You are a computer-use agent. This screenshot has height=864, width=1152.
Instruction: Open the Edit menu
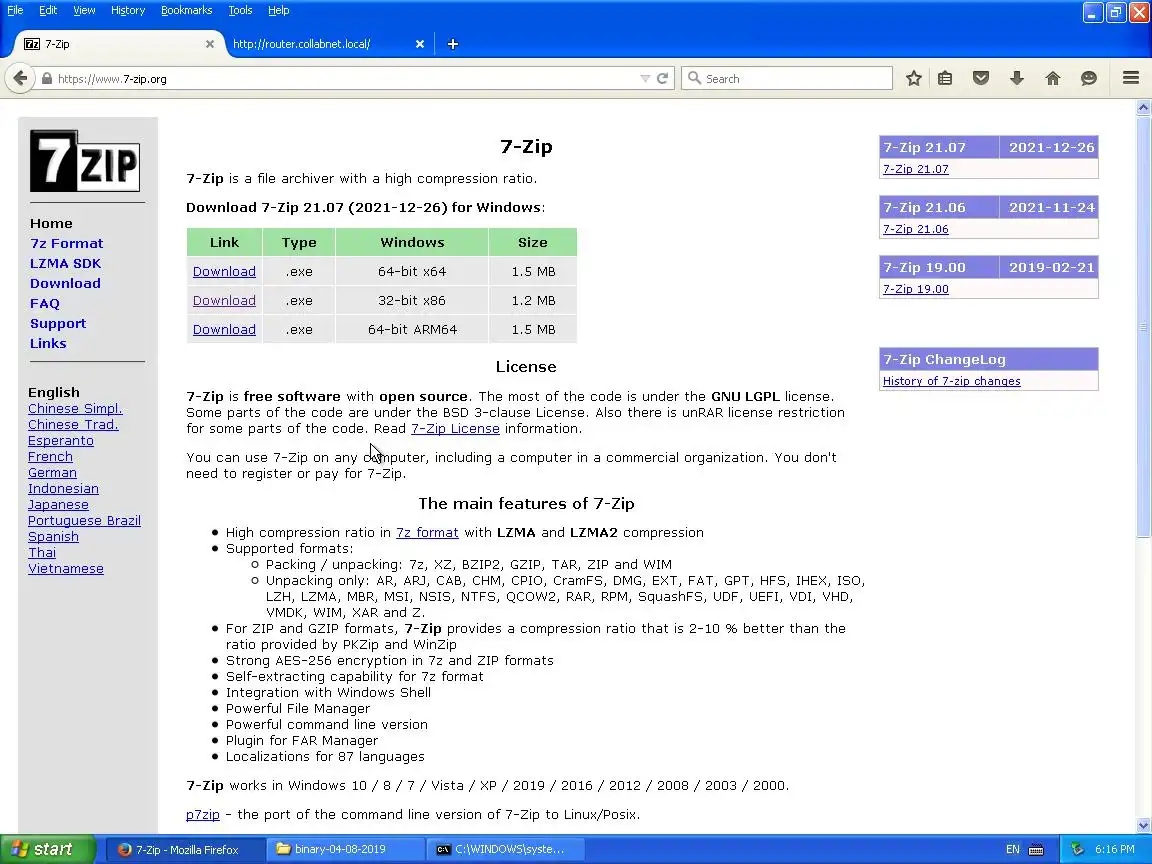coord(48,10)
